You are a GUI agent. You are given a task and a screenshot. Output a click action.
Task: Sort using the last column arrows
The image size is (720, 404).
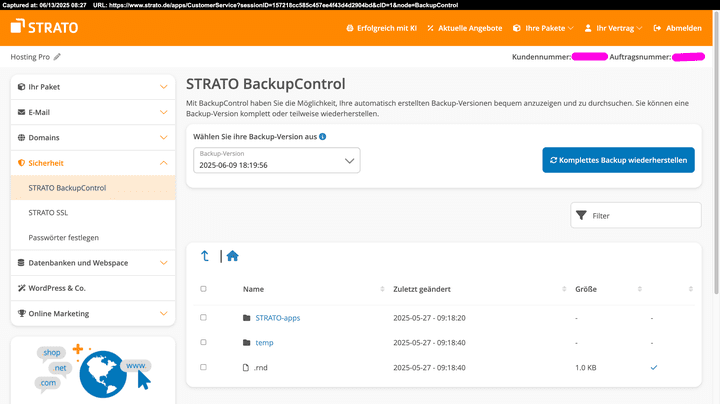(x=691, y=289)
